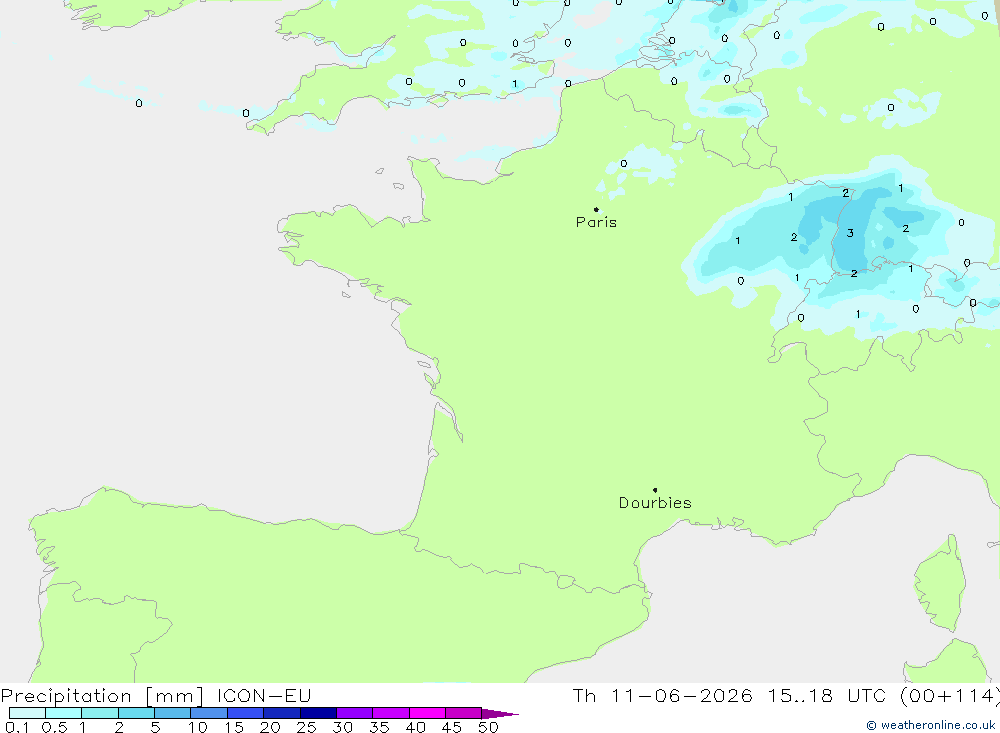This screenshot has width=1000, height=733.
Task: Click the purple arrow tip above 50 mm
Action: (499, 714)
